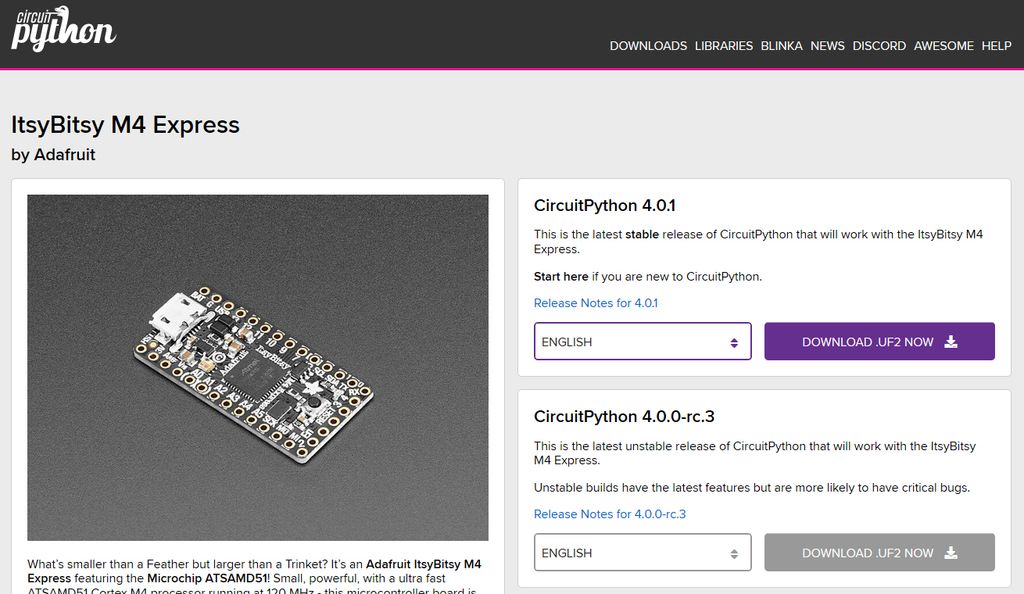Click the ItsyBitsy M4 board photo
1024x594 pixels.
257,367
